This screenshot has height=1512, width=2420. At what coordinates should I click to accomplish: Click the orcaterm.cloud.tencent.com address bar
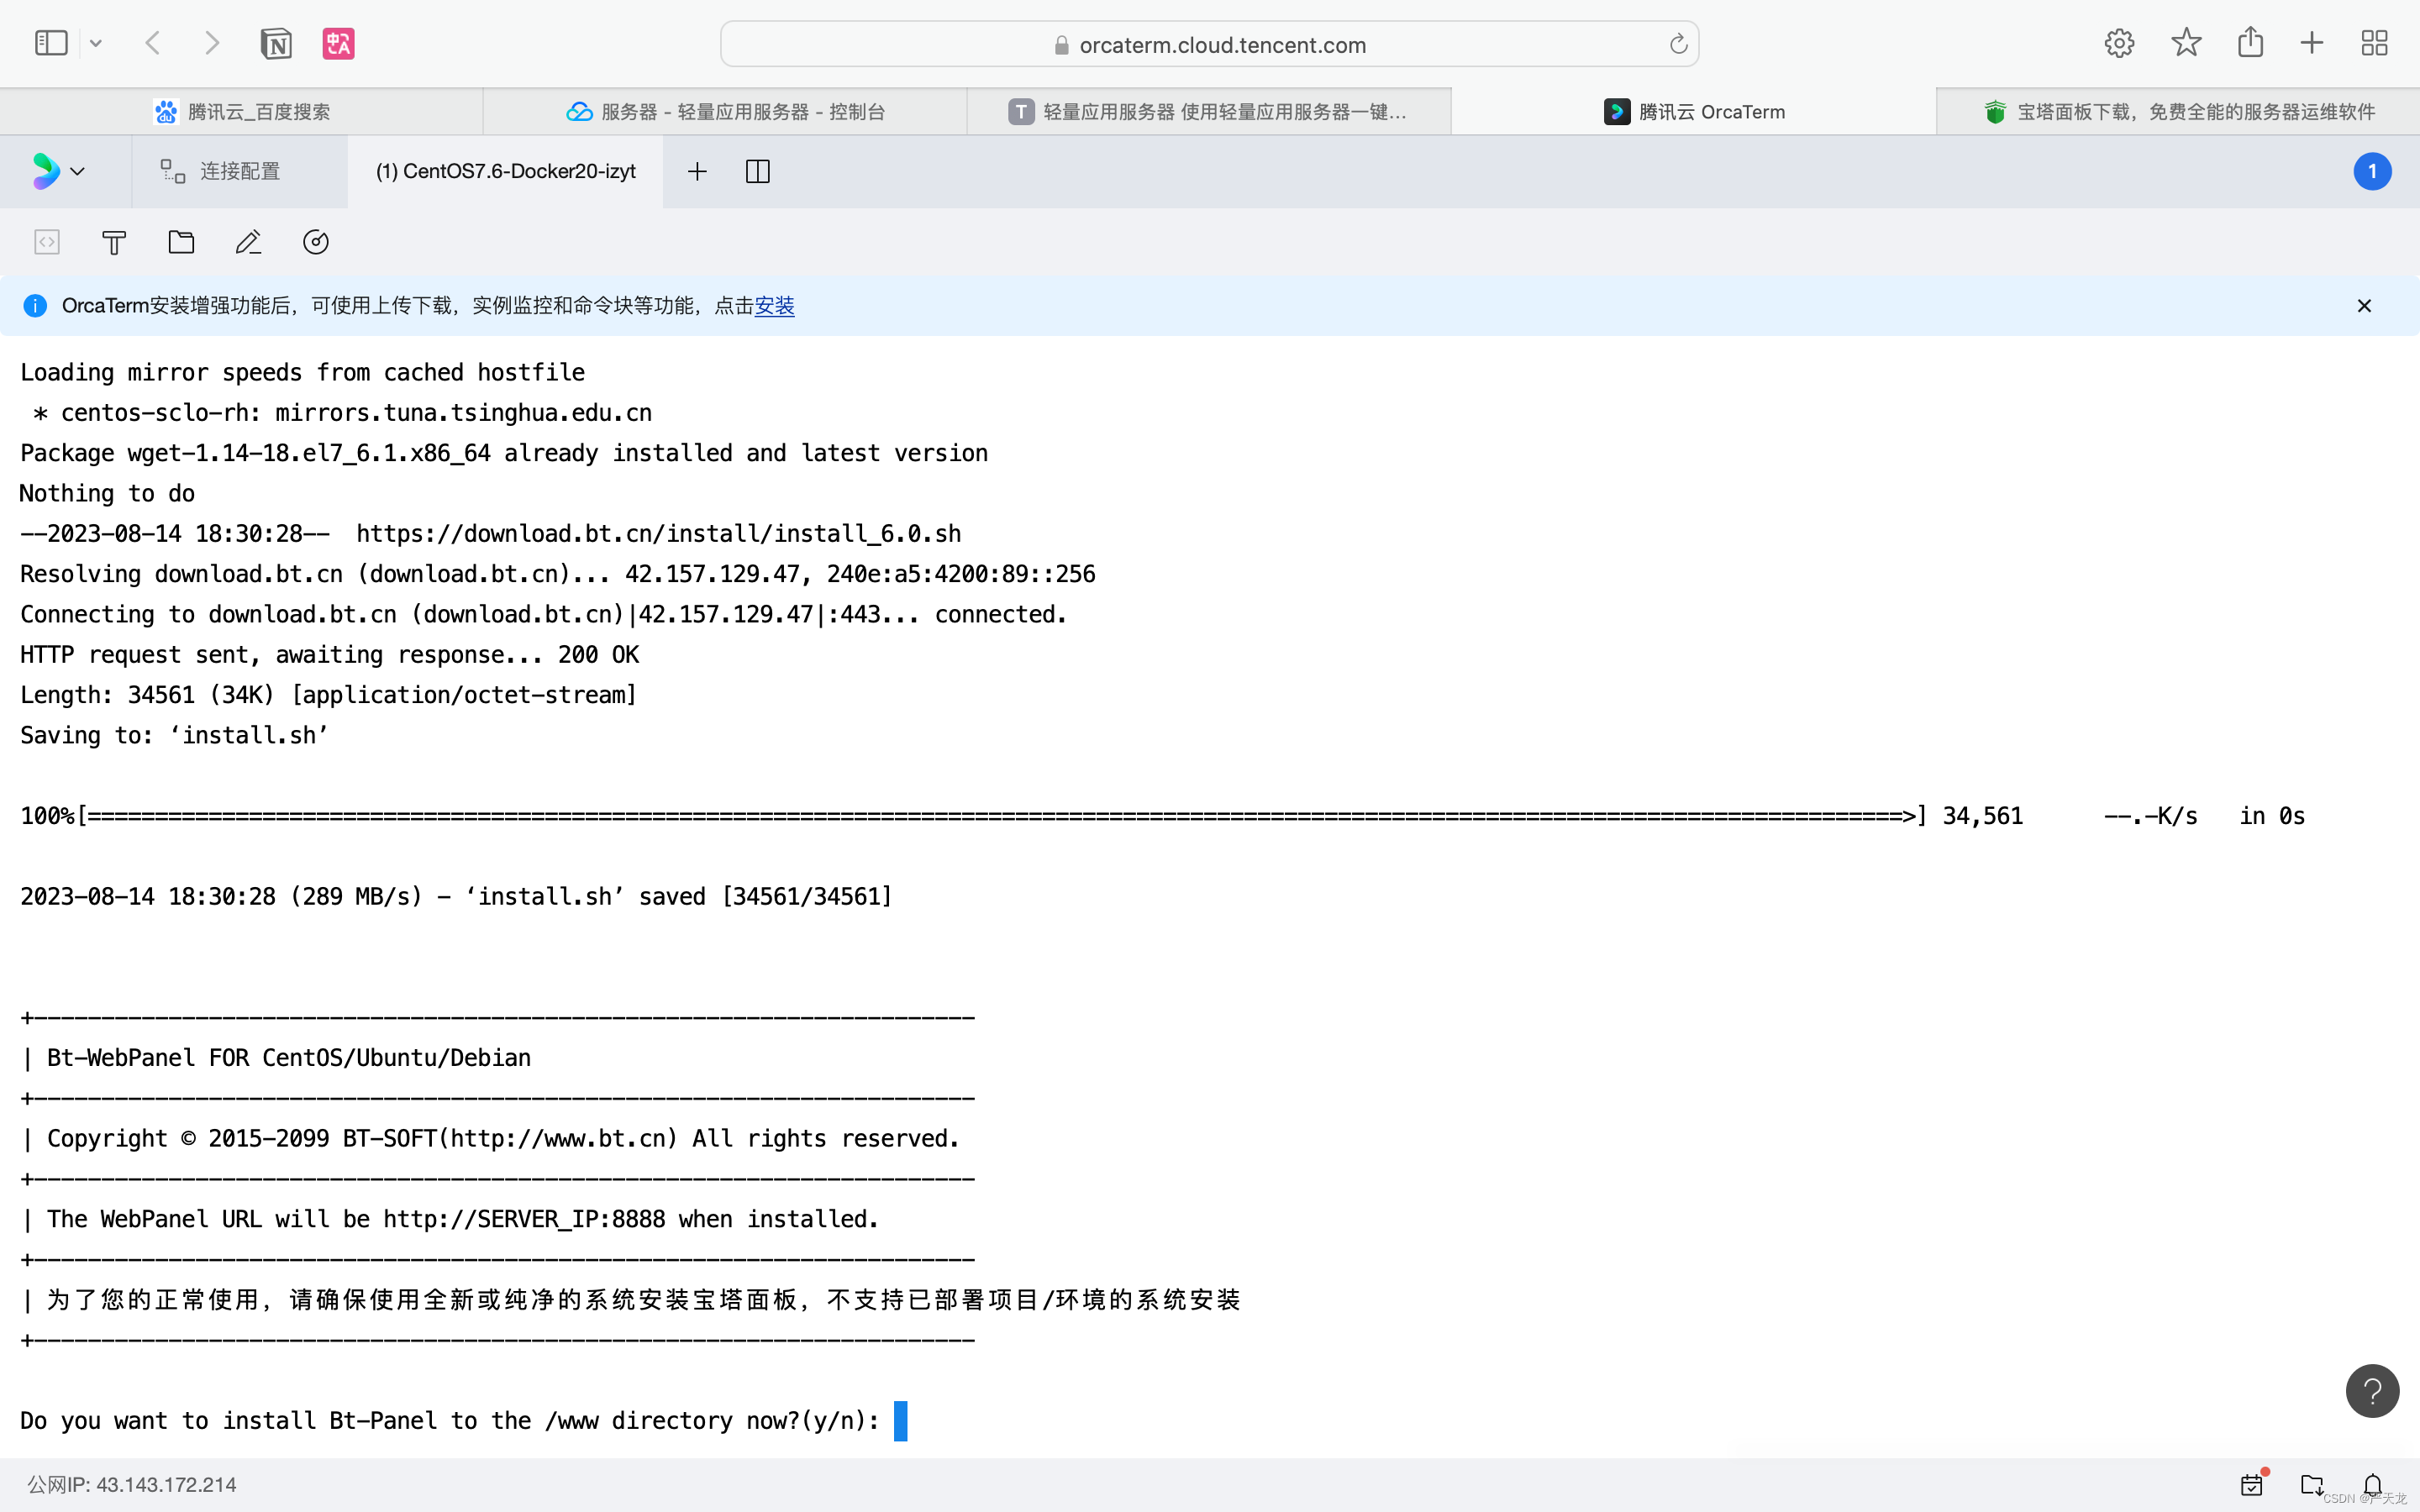point(1209,44)
